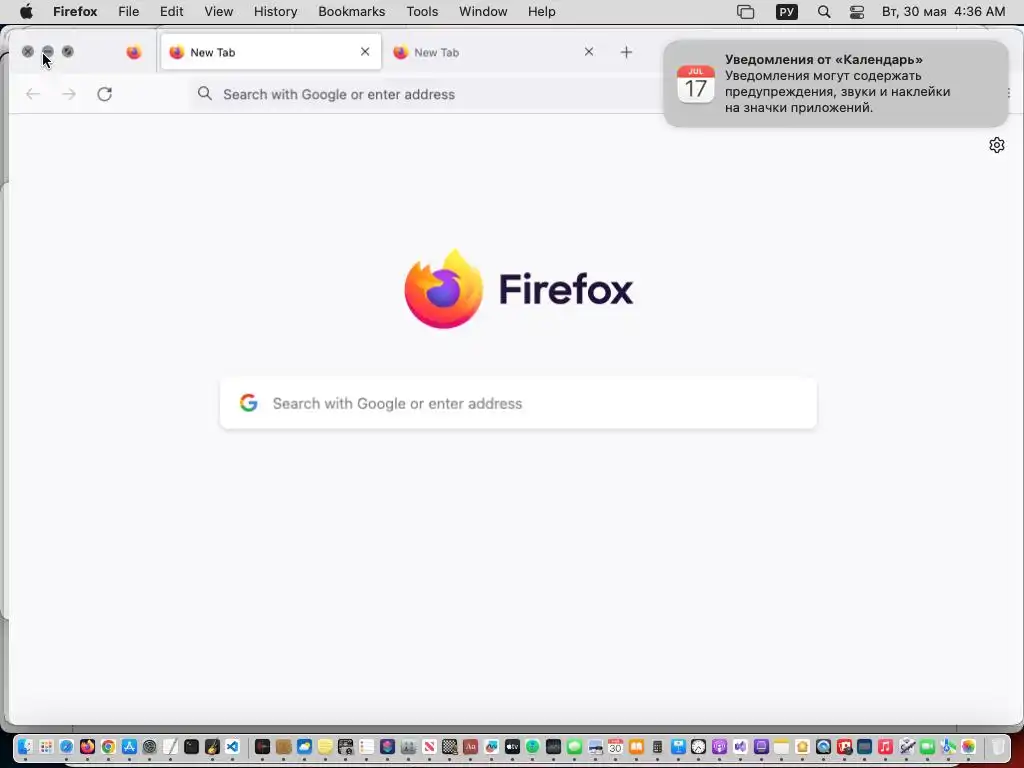Open the Home app from the Dock

(802, 746)
